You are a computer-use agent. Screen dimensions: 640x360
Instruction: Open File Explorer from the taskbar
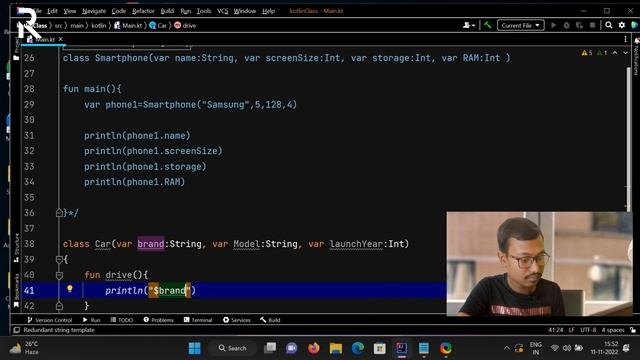[336, 348]
